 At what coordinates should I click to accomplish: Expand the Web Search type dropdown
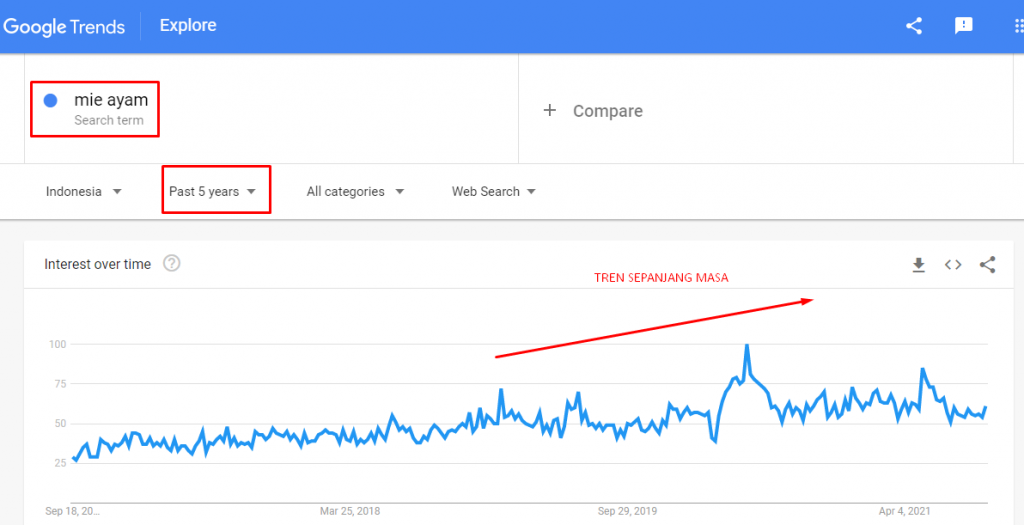(494, 191)
